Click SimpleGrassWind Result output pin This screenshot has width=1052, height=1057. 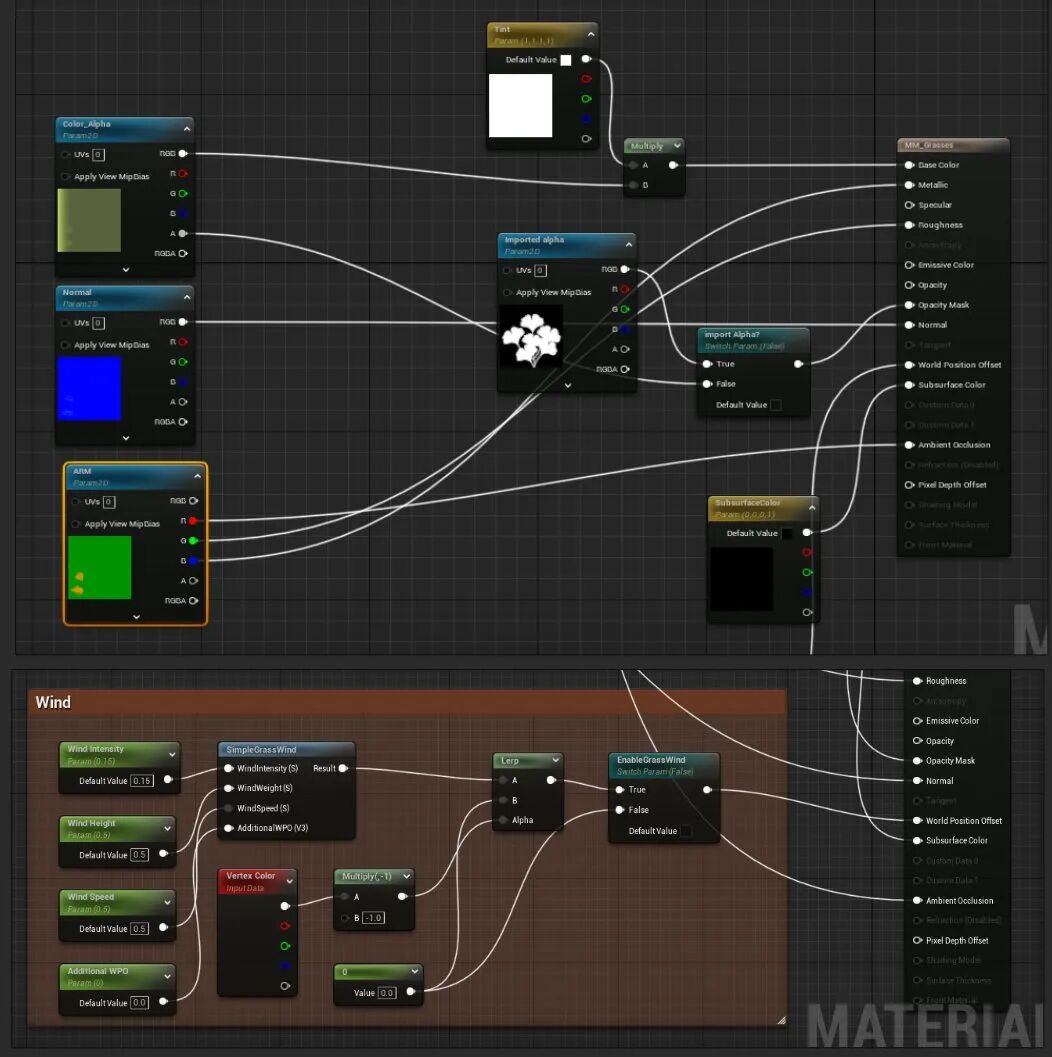(343, 768)
